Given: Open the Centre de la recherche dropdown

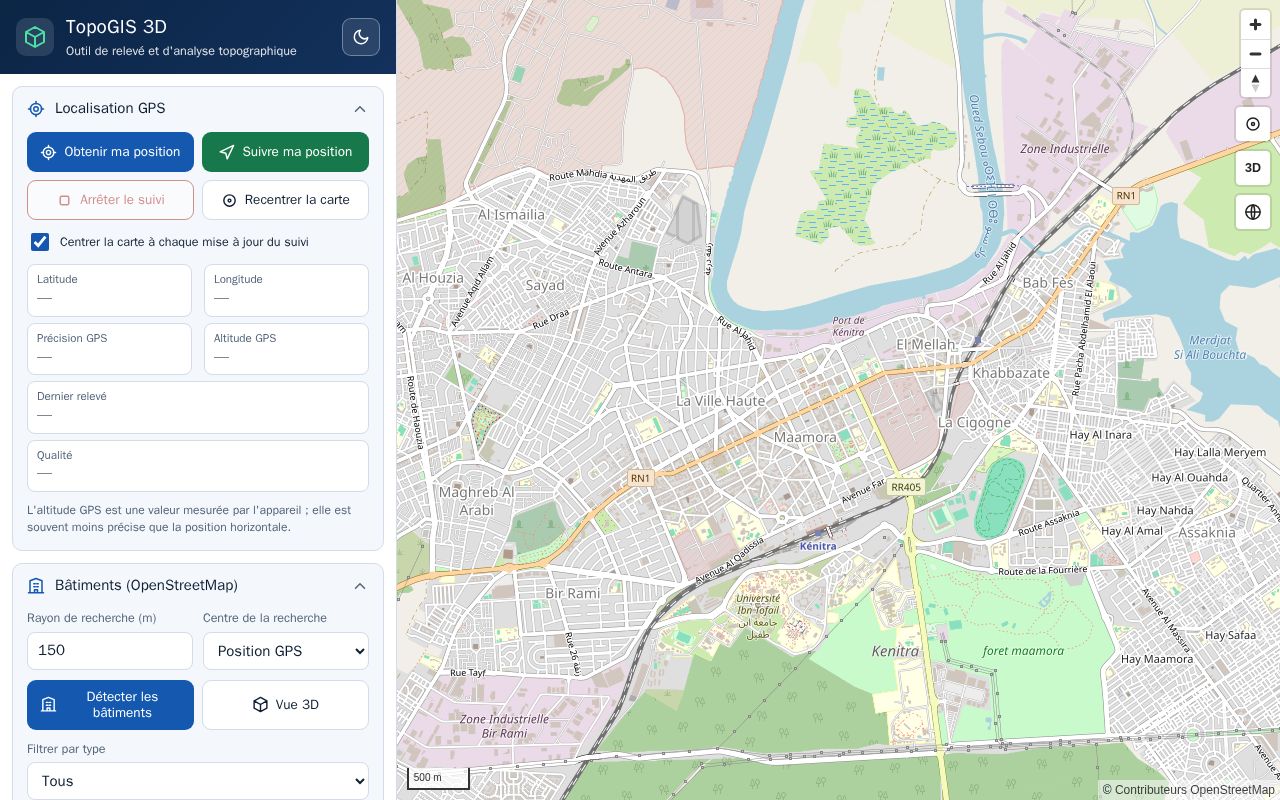Looking at the screenshot, I should 286,651.
